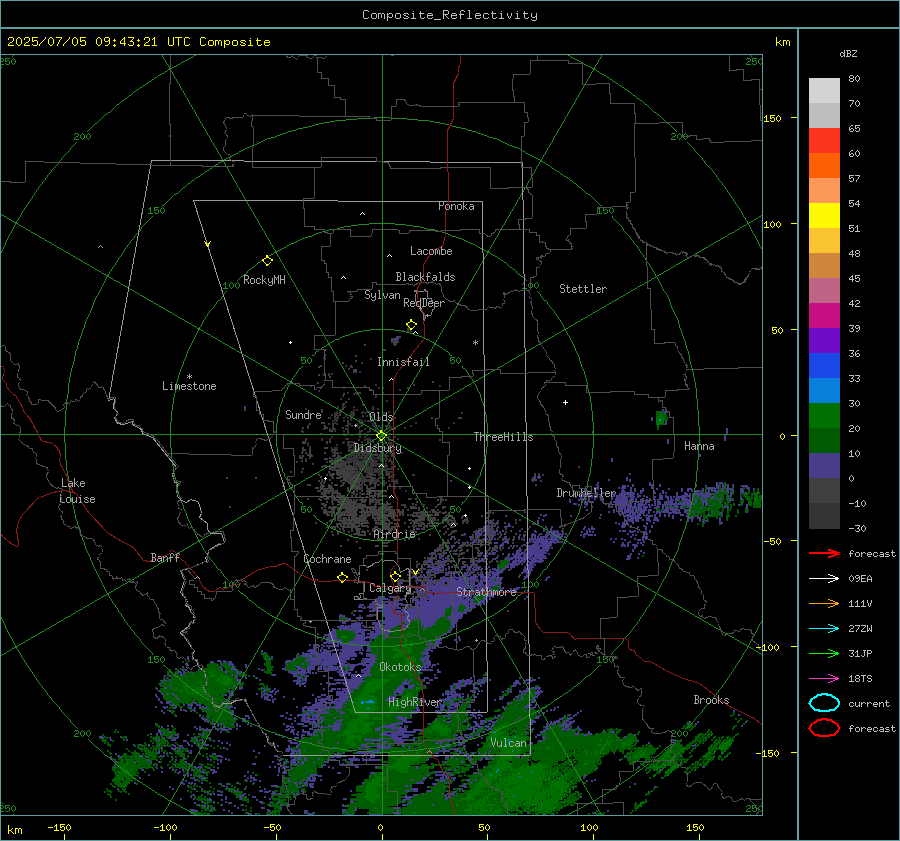The image size is (900, 841).
Task: Click the Airdrie map label
Action: tap(394, 534)
